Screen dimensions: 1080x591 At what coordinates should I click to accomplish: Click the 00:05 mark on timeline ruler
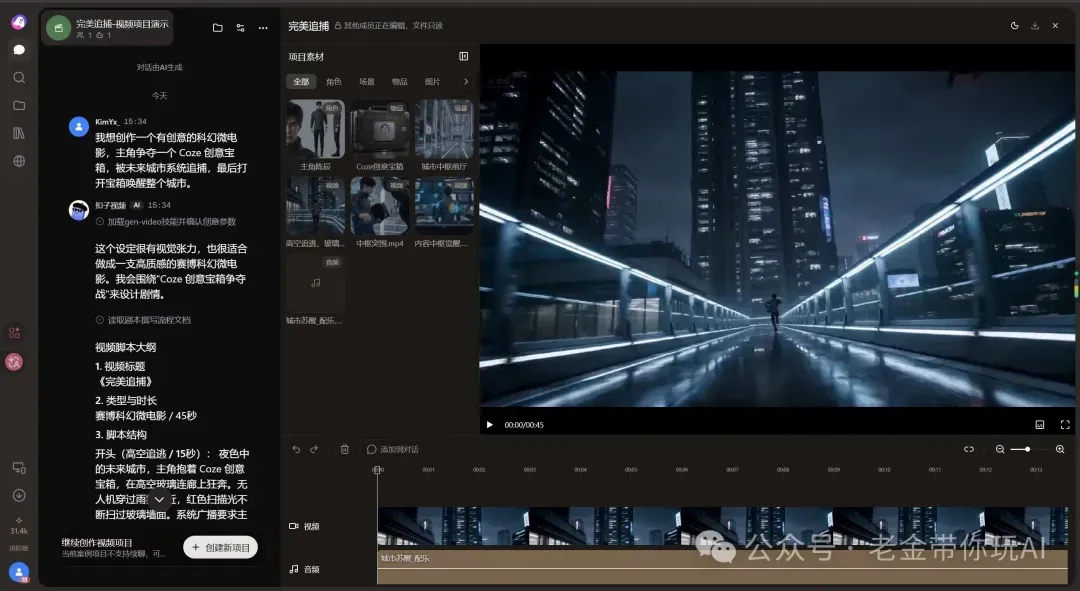[631, 470]
